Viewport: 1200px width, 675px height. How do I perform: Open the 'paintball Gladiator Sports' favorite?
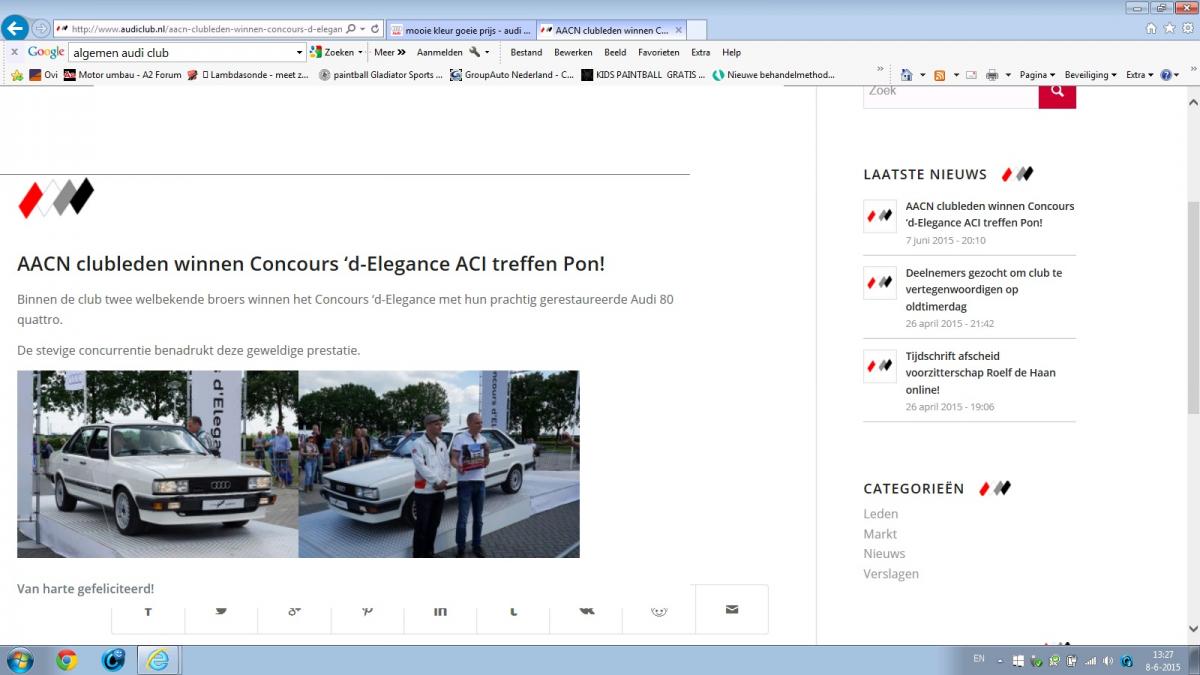[381, 75]
